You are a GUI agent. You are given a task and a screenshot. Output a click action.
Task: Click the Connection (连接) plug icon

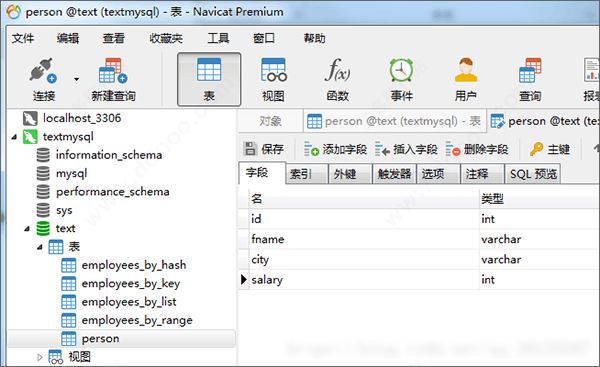[43, 70]
